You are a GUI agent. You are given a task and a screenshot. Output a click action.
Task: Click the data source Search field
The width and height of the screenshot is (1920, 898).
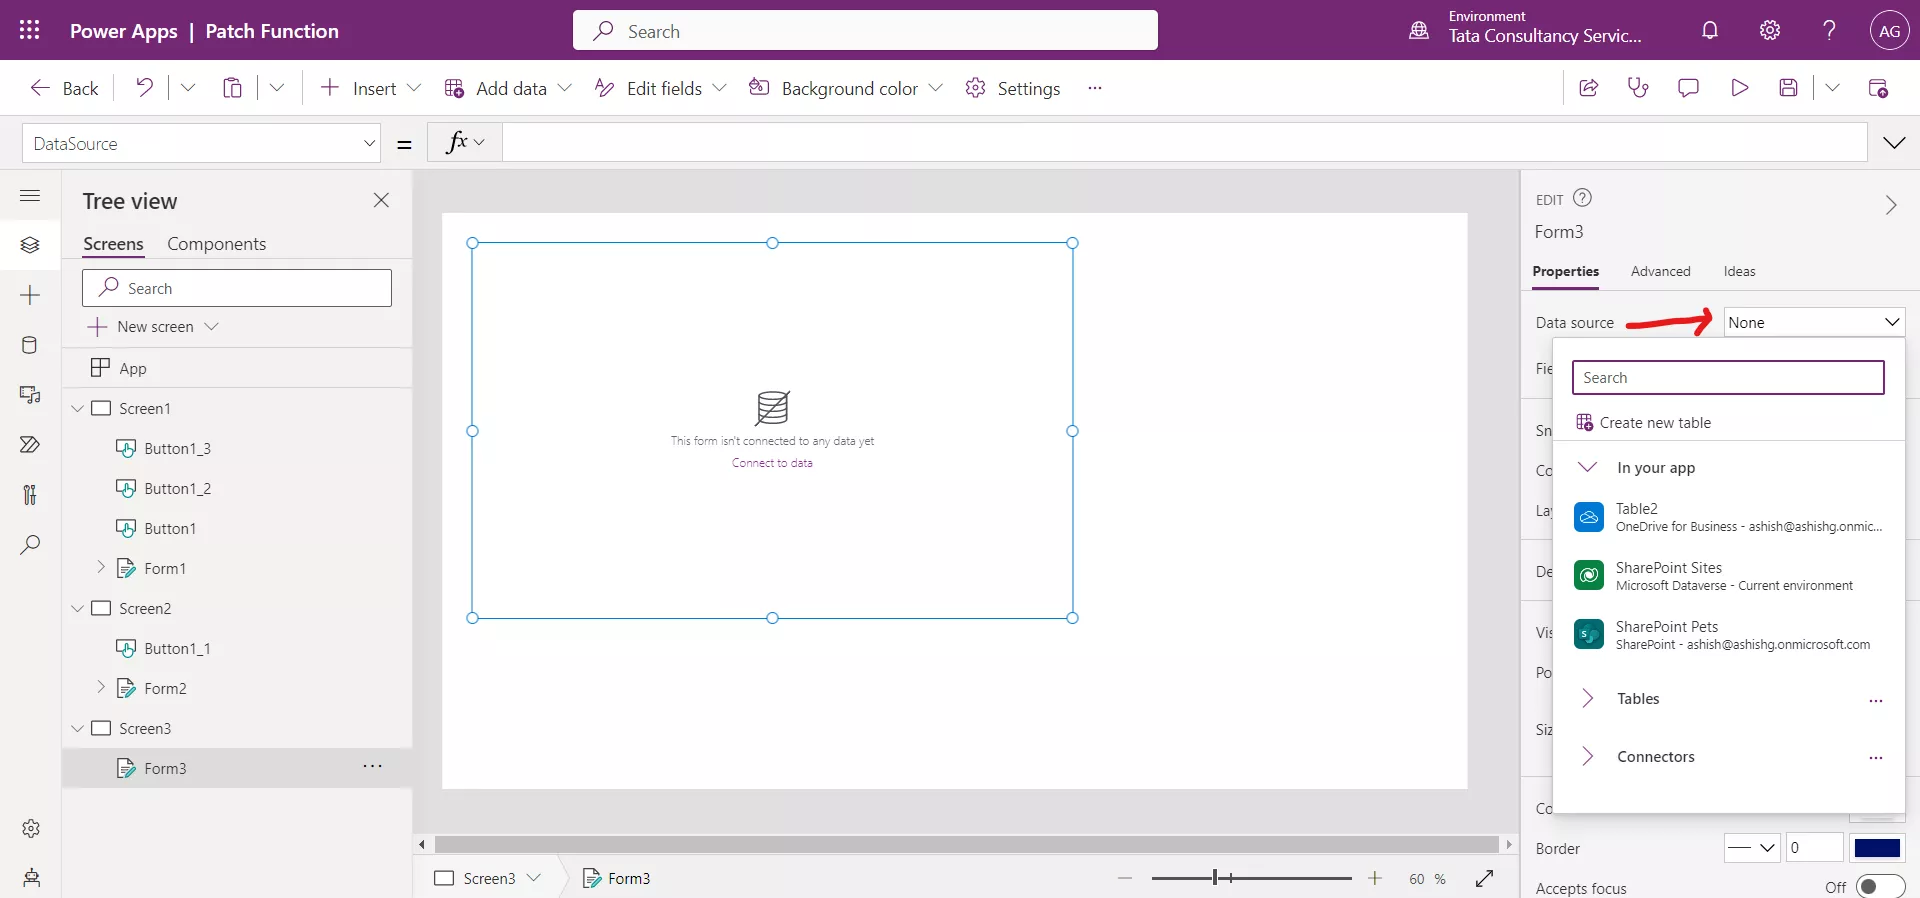point(1728,377)
